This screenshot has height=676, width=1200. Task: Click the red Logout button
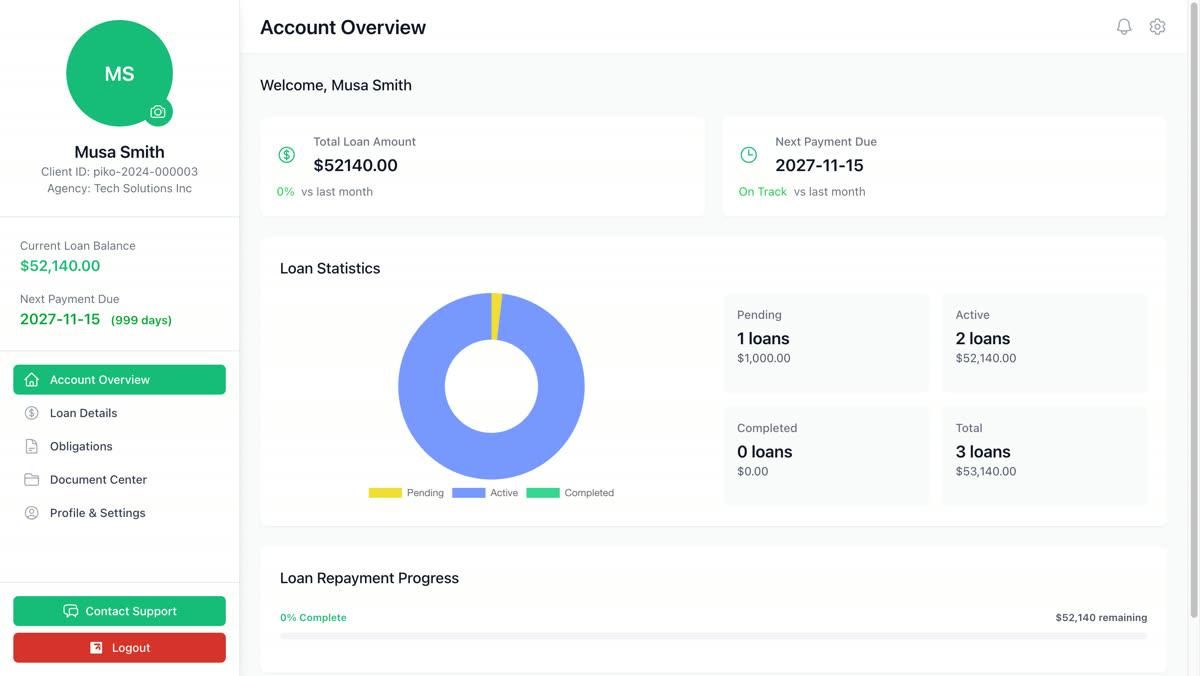point(119,648)
